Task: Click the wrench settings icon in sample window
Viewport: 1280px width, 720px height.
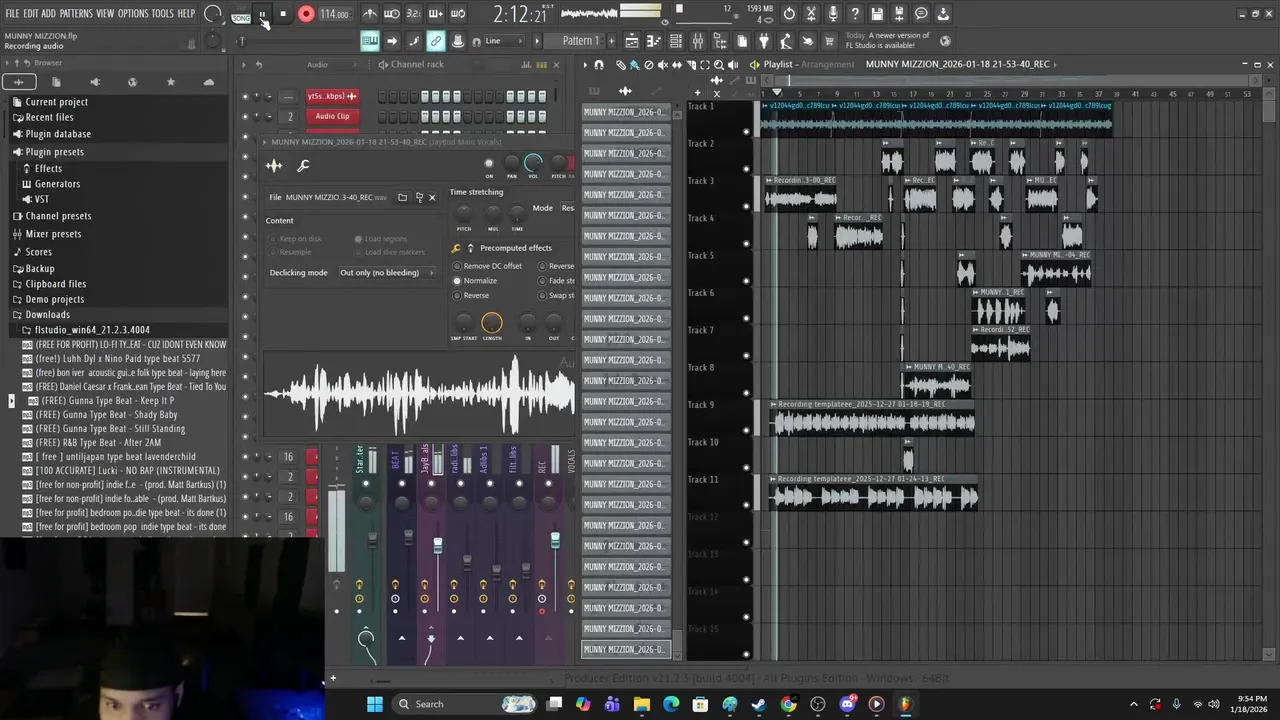Action: click(303, 166)
